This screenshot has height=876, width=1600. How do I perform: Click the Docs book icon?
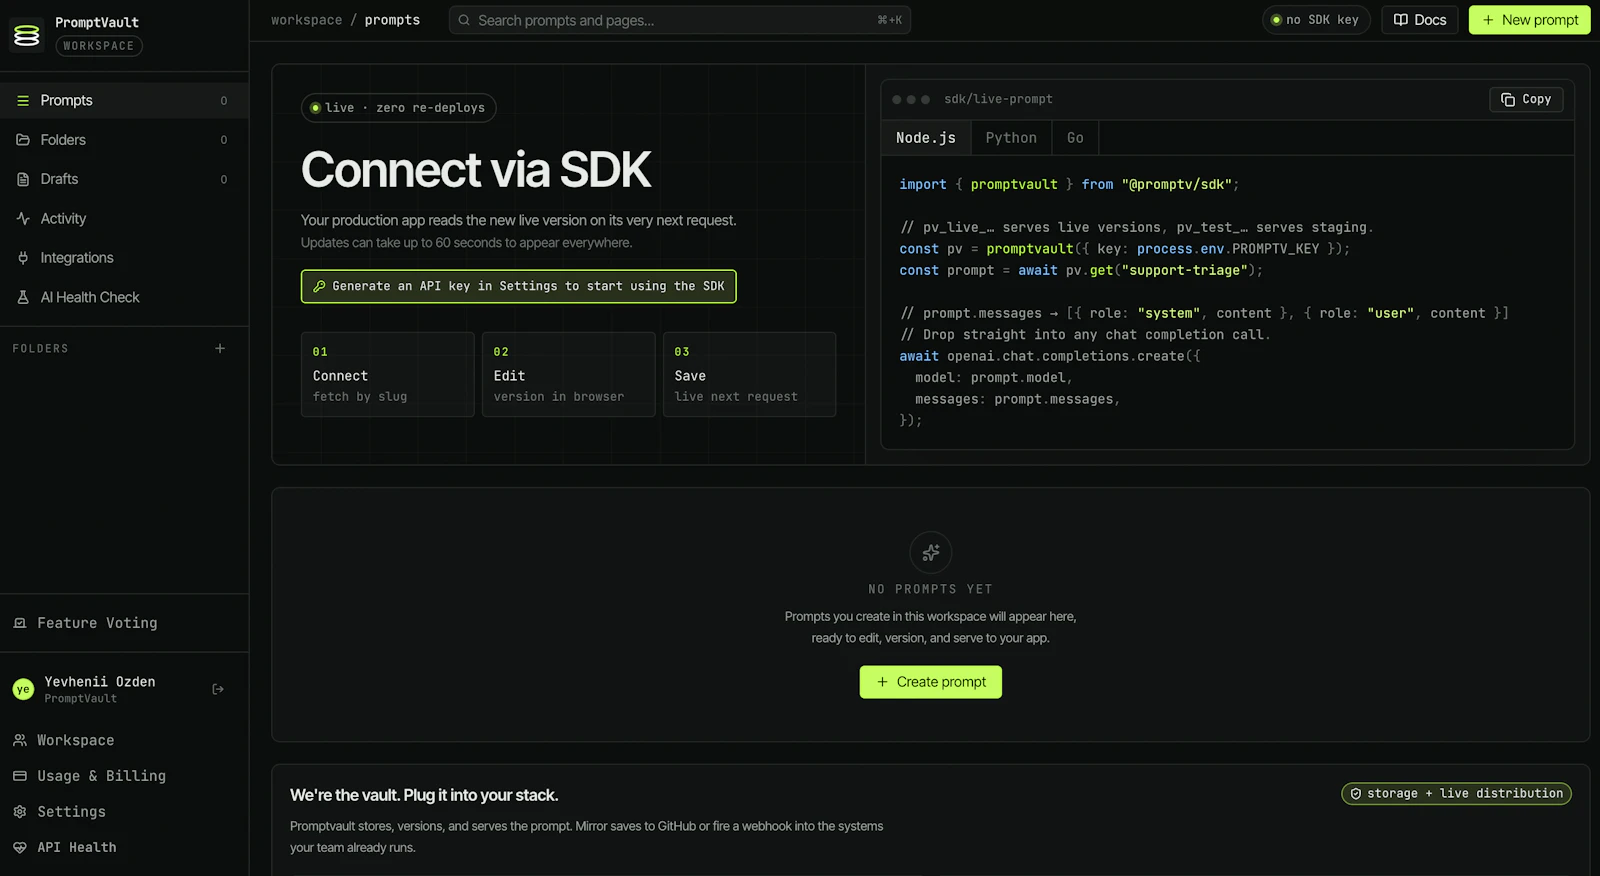tap(1401, 20)
